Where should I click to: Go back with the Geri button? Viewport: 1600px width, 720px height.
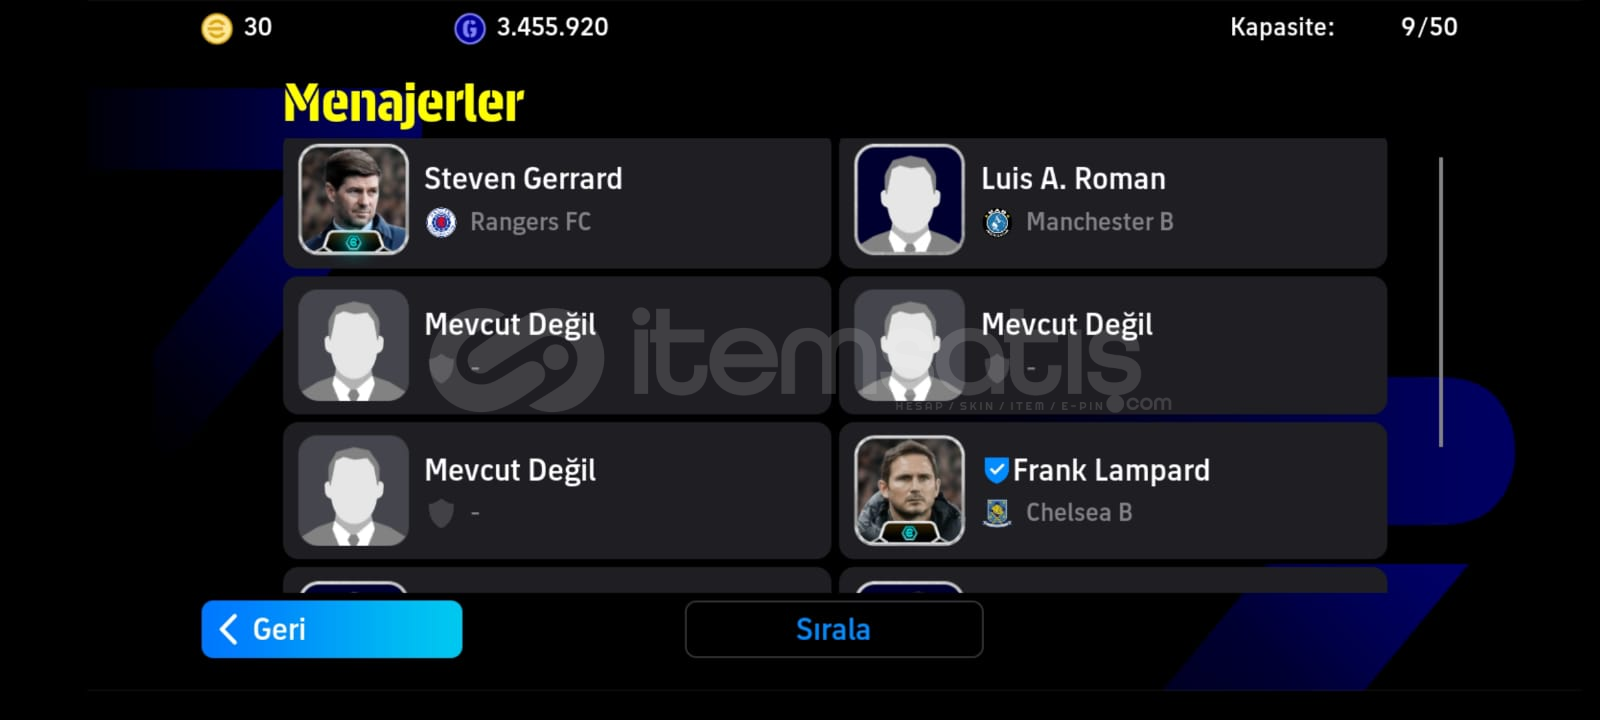pos(332,629)
